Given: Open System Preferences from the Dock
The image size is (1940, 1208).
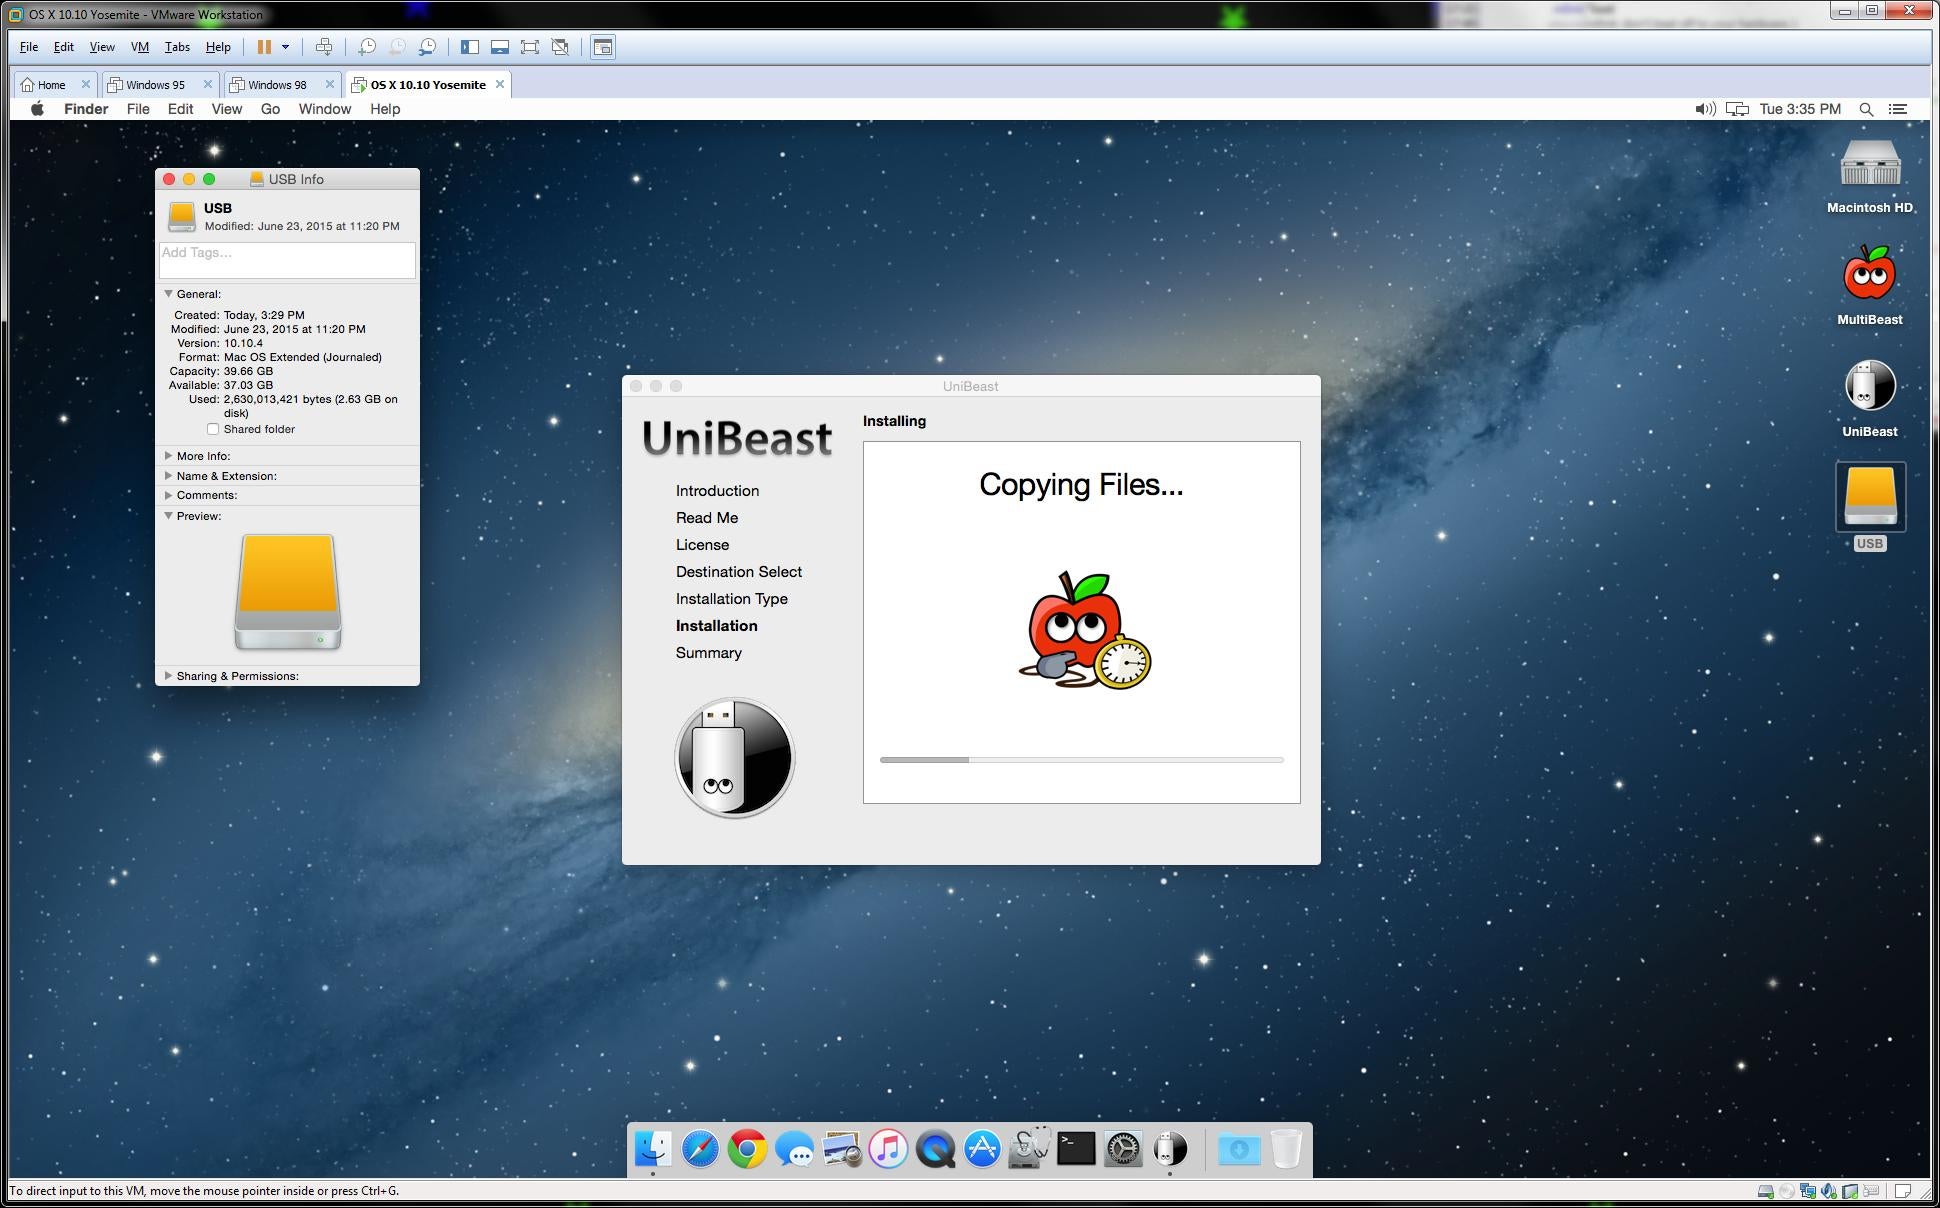Looking at the screenshot, I should click(1123, 1149).
